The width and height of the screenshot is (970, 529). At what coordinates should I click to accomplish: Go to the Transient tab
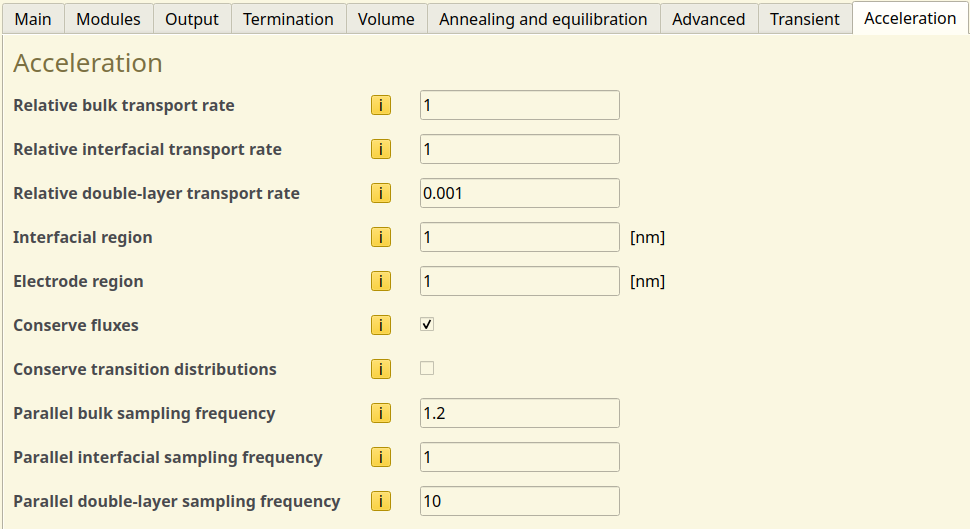point(805,19)
